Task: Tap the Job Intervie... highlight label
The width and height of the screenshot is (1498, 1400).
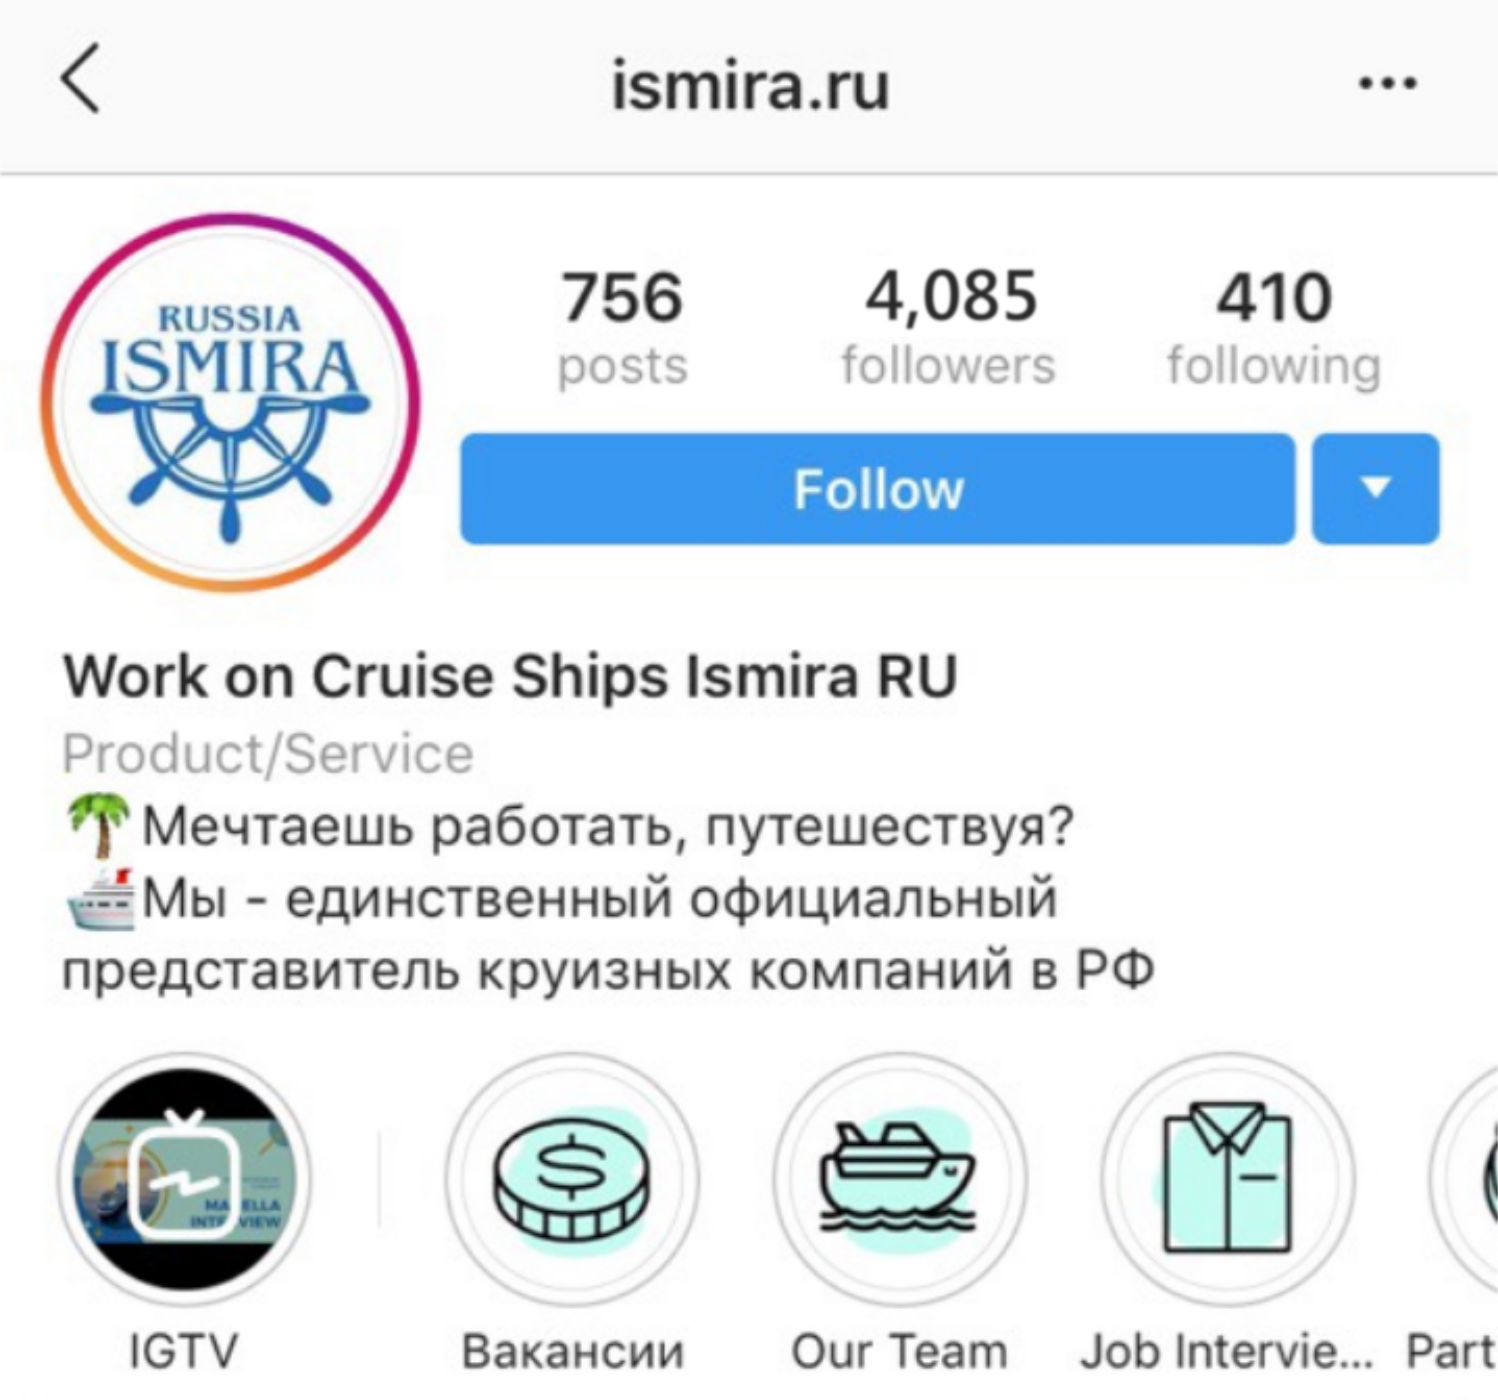Action: (x=1227, y=1352)
